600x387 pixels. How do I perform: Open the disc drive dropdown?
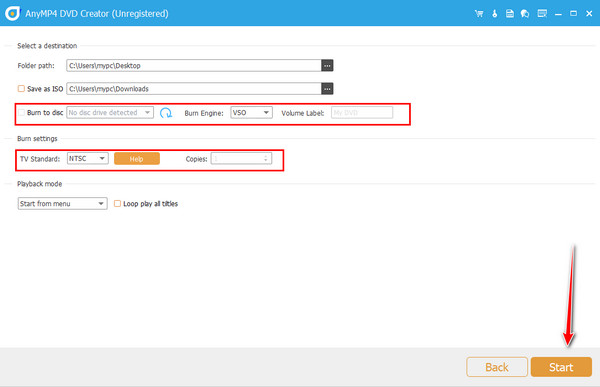click(110, 113)
